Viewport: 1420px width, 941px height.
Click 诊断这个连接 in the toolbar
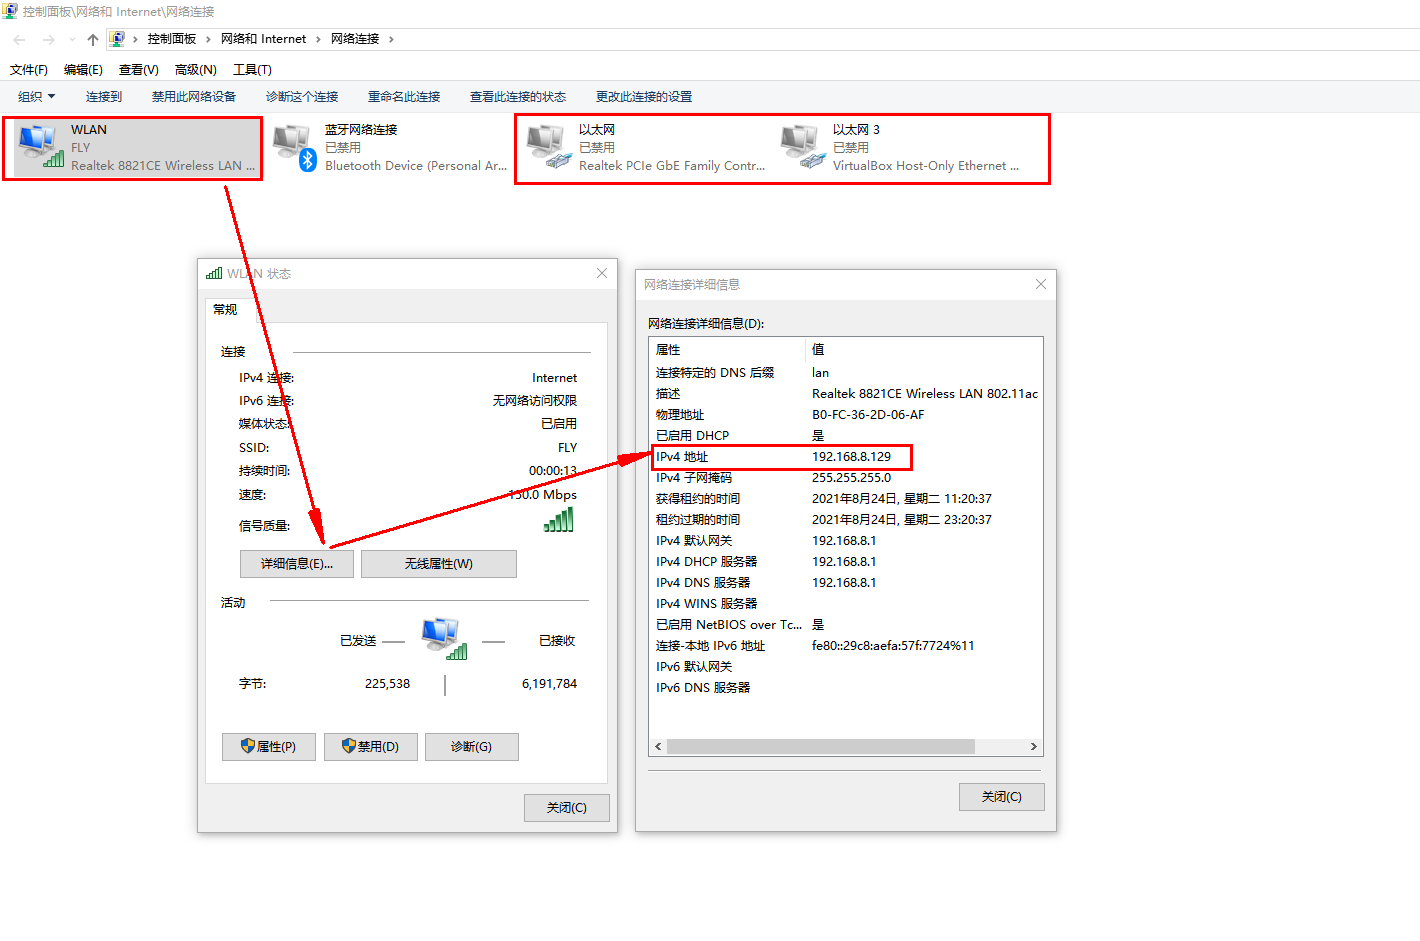tap(302, 97)
